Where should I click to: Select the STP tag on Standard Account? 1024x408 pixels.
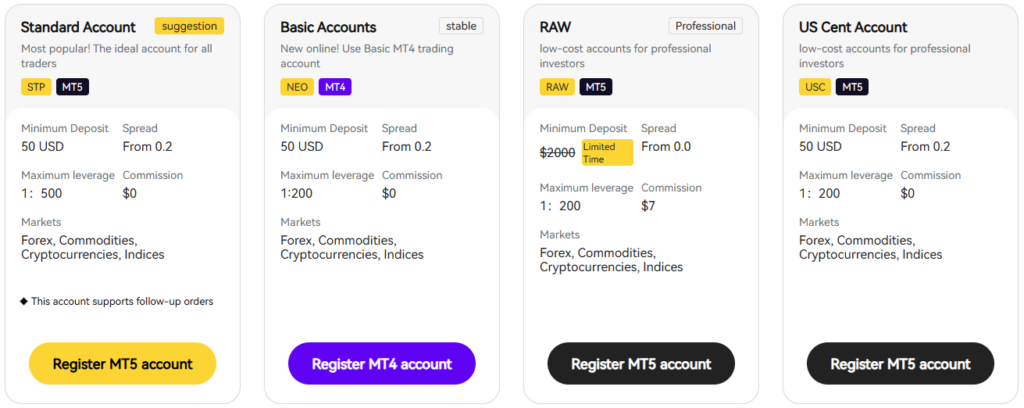coord(36,87)
